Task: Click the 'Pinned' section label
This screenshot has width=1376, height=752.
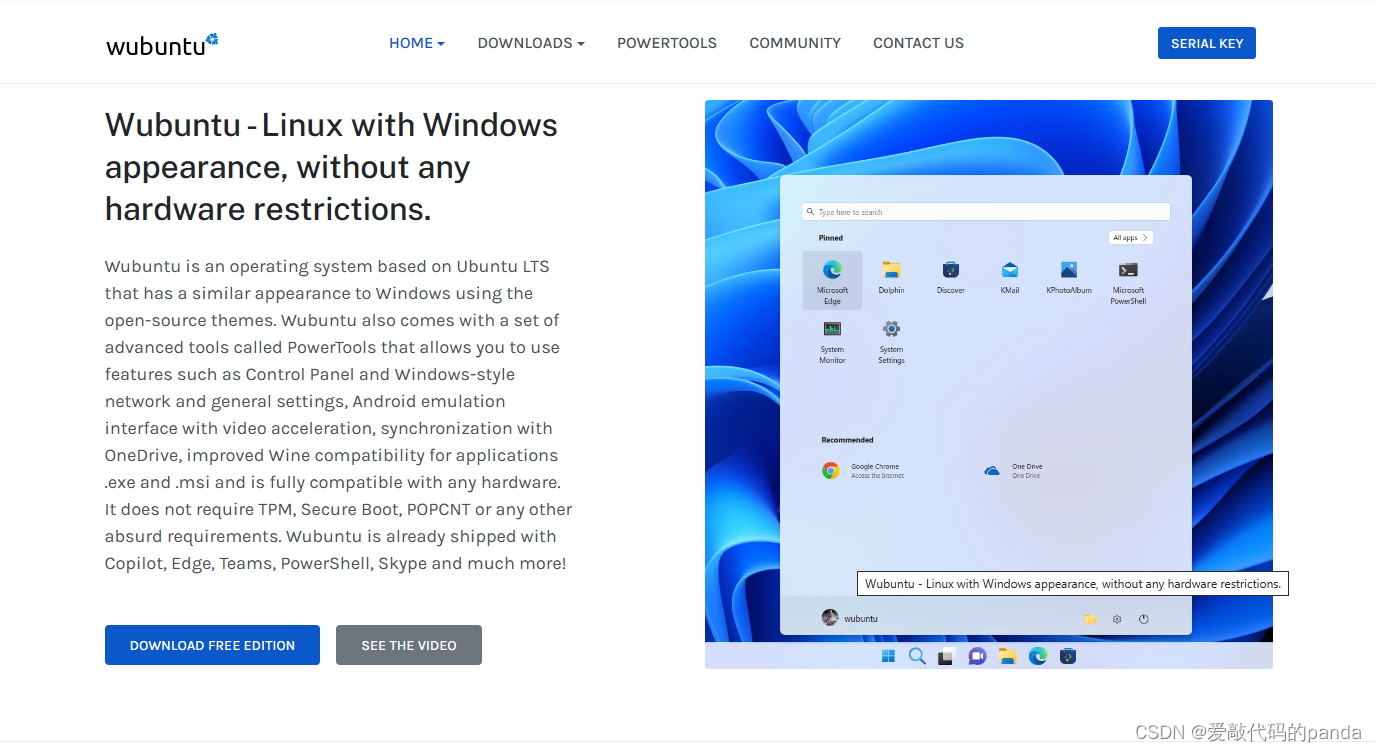Action: tap(831, 238)
